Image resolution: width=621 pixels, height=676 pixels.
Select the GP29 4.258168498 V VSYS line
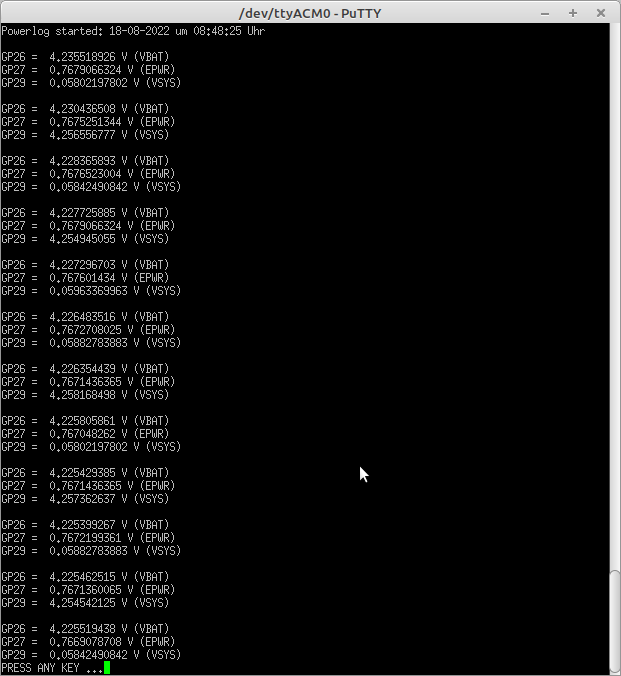[x=85, y=395]
